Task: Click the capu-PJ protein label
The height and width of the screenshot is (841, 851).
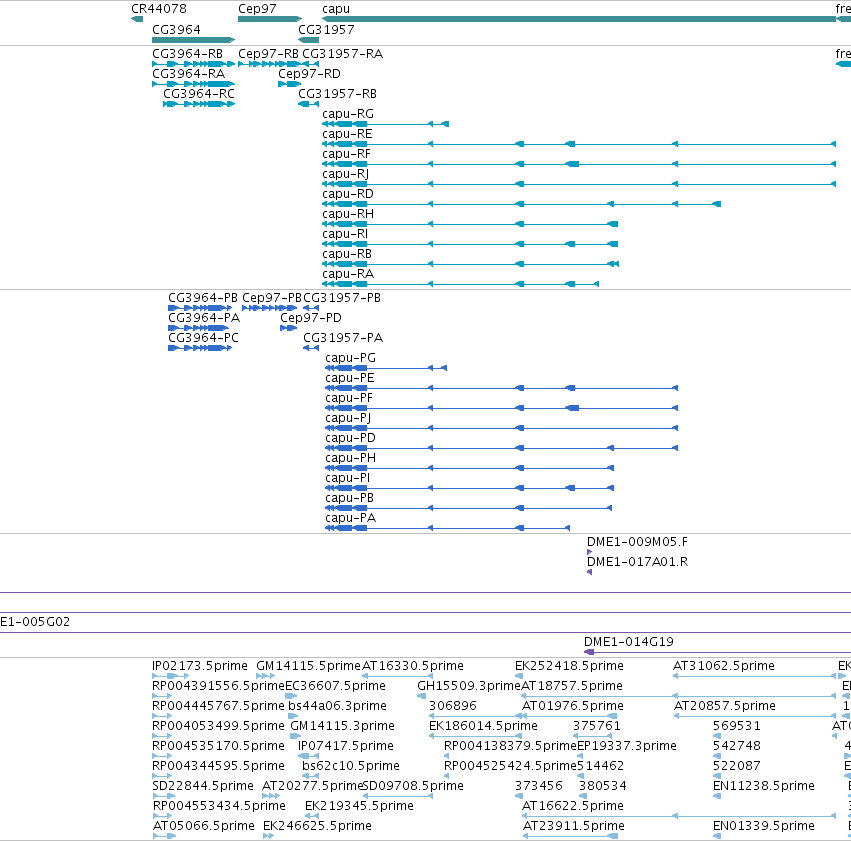Action: click(x=348, y=418)
